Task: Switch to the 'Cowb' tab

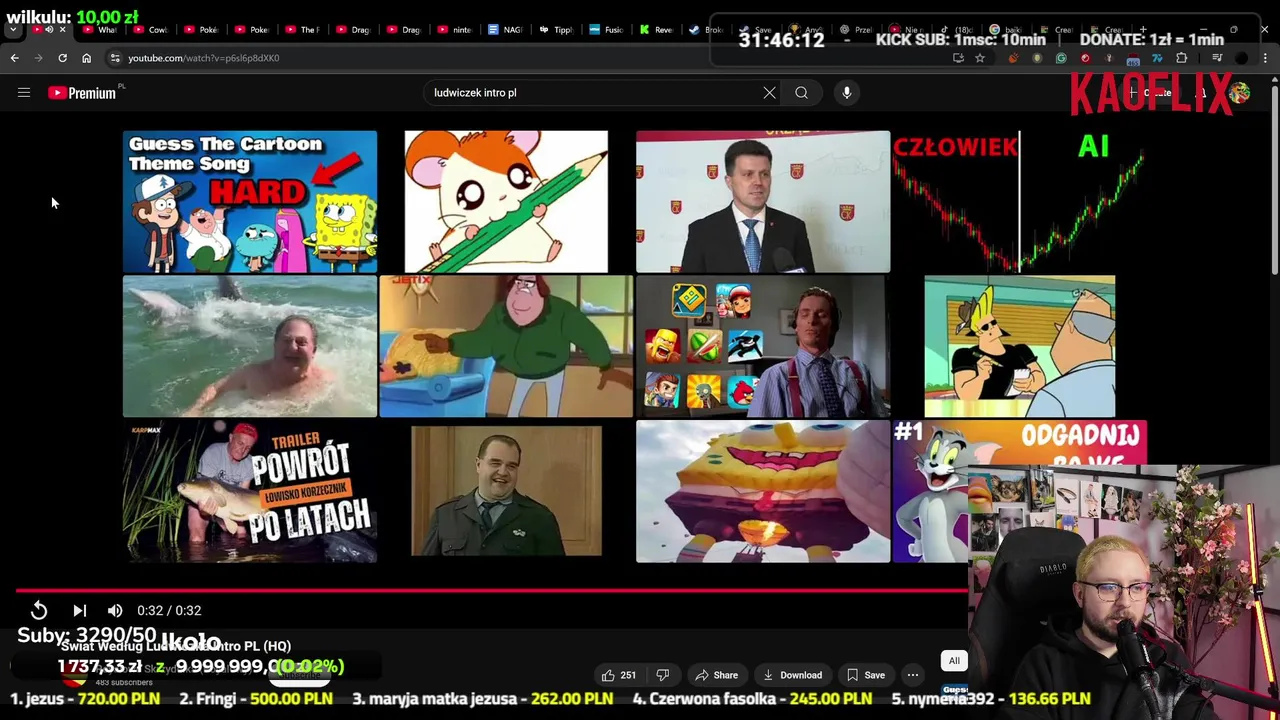Action: [x=150, y=30]
